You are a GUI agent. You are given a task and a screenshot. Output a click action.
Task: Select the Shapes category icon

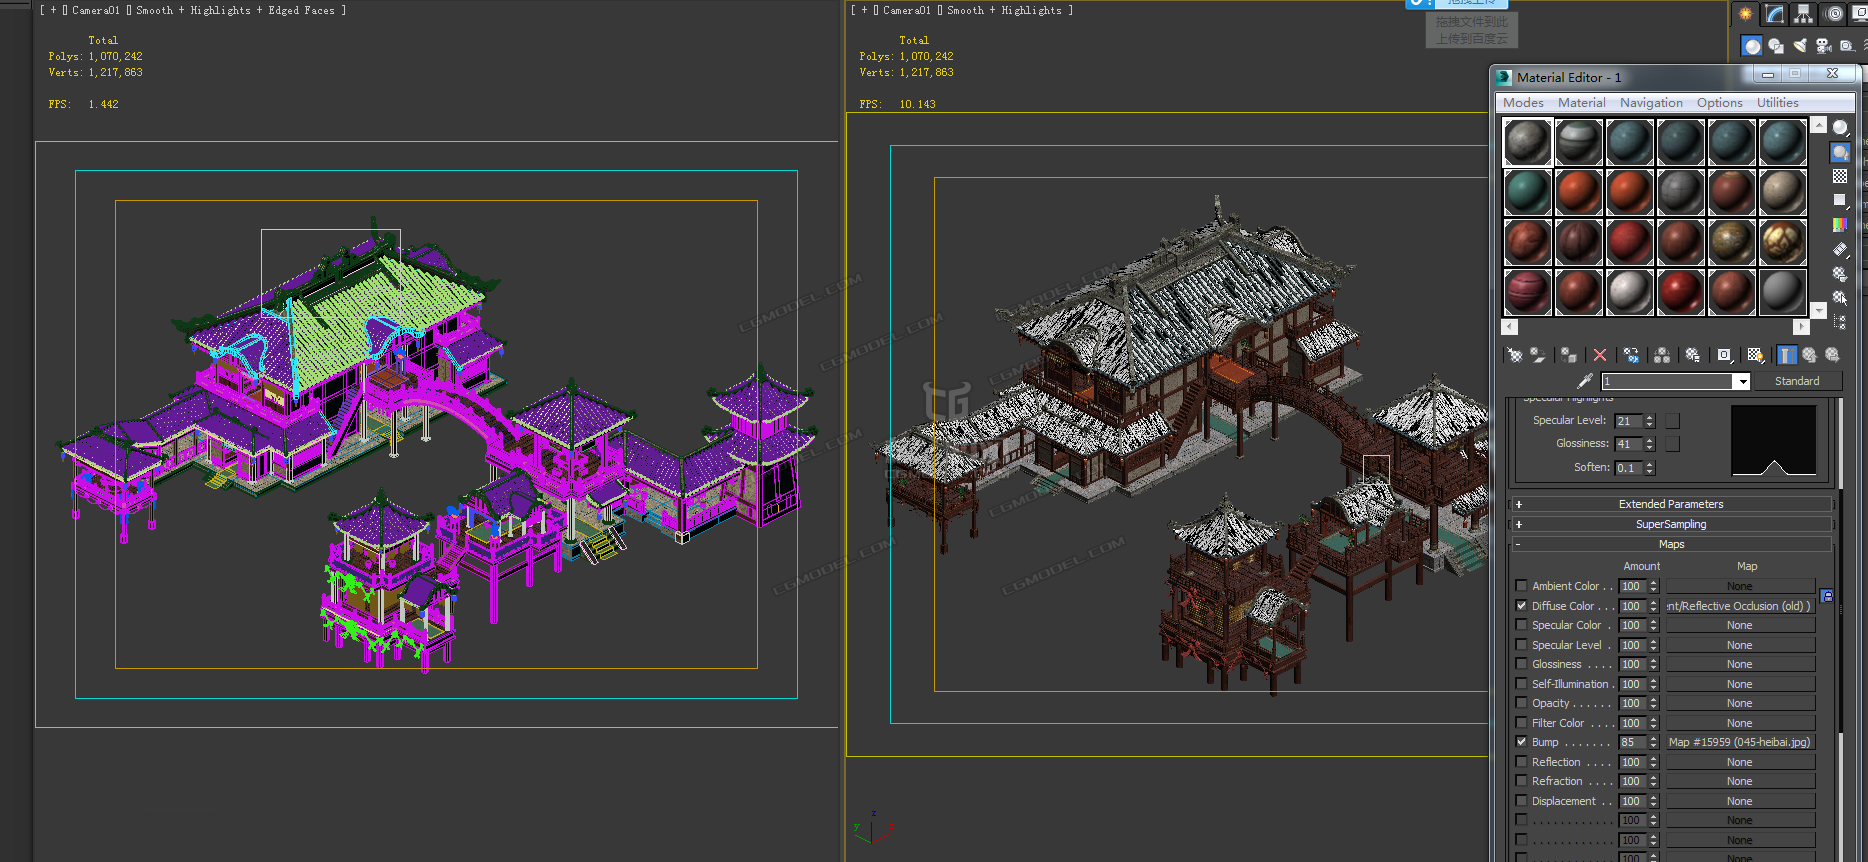1776,46
